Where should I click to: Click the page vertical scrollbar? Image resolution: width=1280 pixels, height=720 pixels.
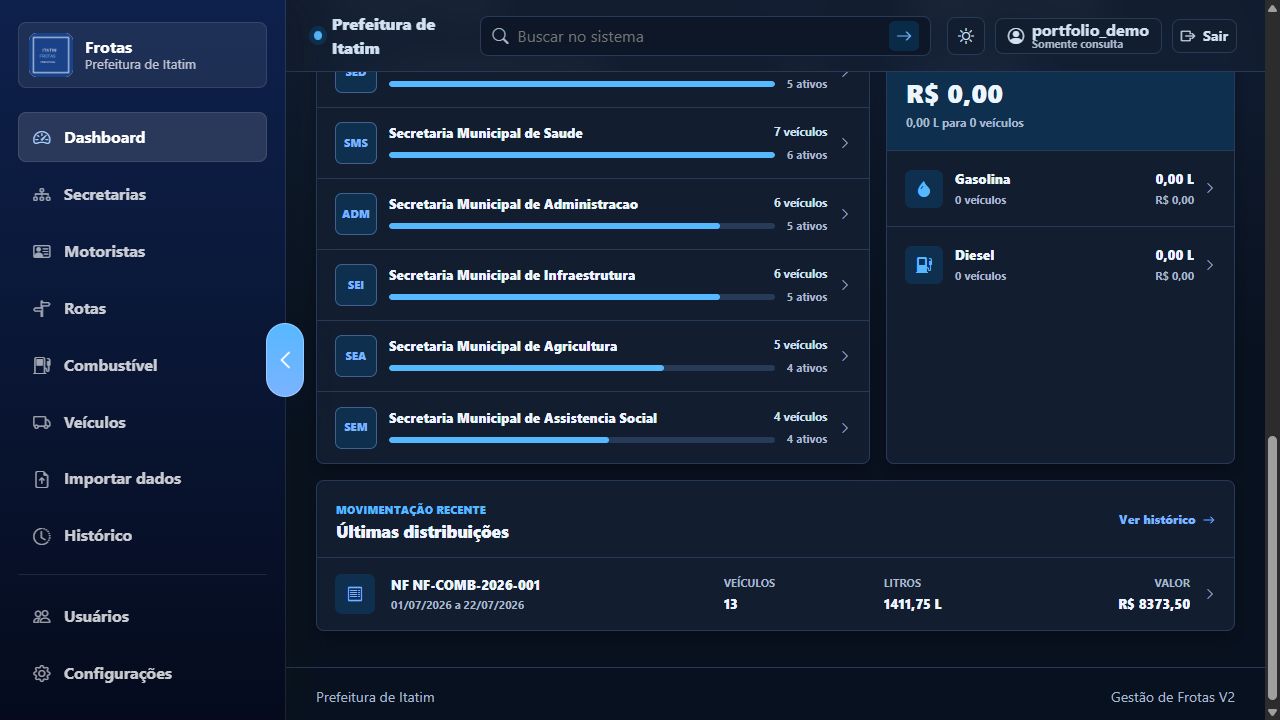point(1272,567)
